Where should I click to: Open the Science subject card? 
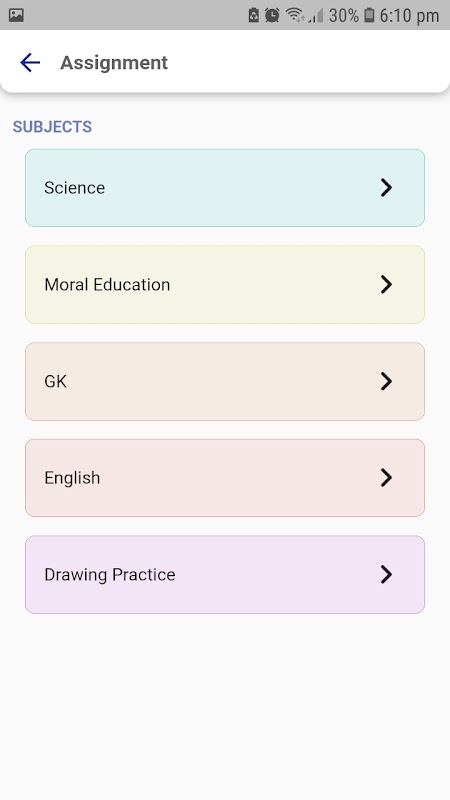tap(225, 188)
